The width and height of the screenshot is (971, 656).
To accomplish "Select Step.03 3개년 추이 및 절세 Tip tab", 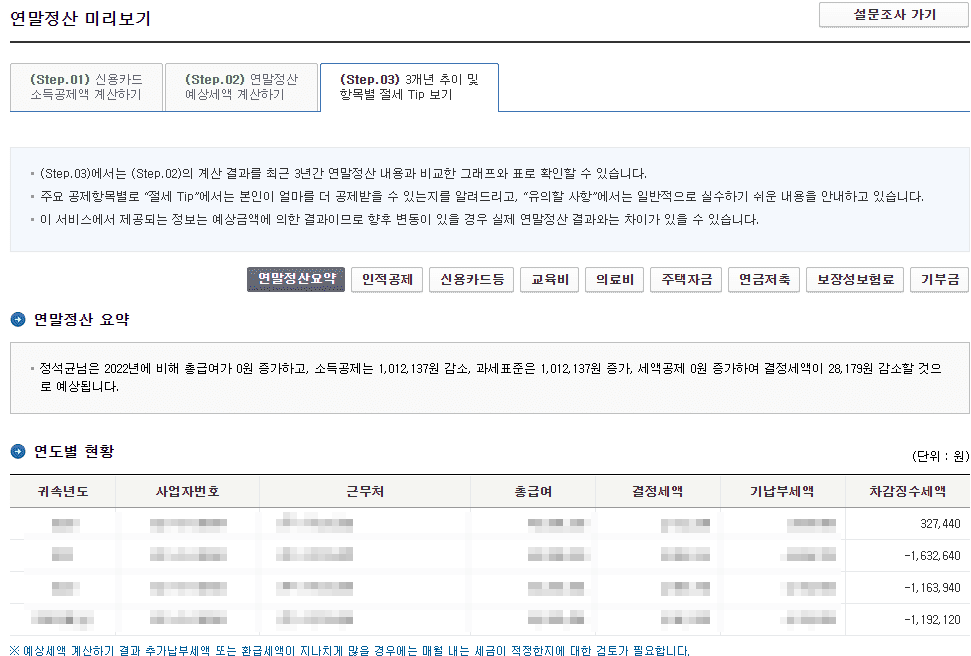I will pos(409,87).
